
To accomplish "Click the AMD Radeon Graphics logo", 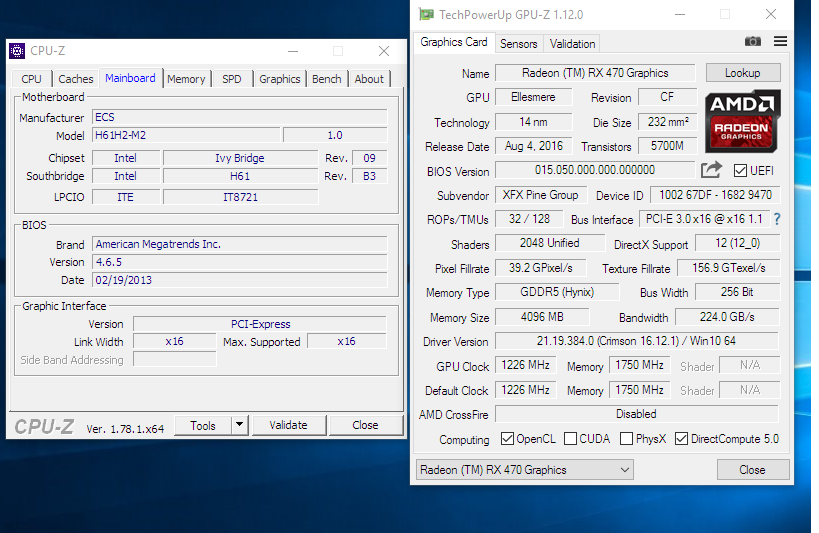I will pyautogui.click(x=742, y=121).
